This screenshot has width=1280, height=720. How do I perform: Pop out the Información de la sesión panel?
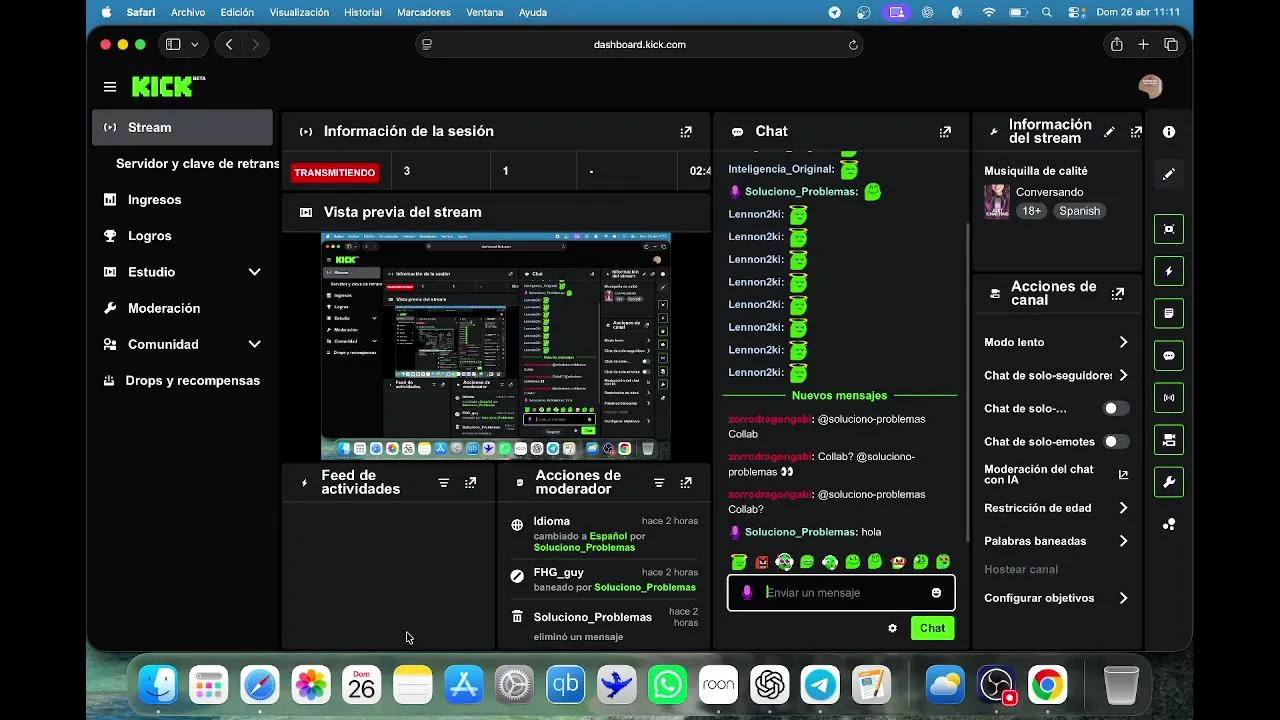pyautogui.click(x=686, y=131)
